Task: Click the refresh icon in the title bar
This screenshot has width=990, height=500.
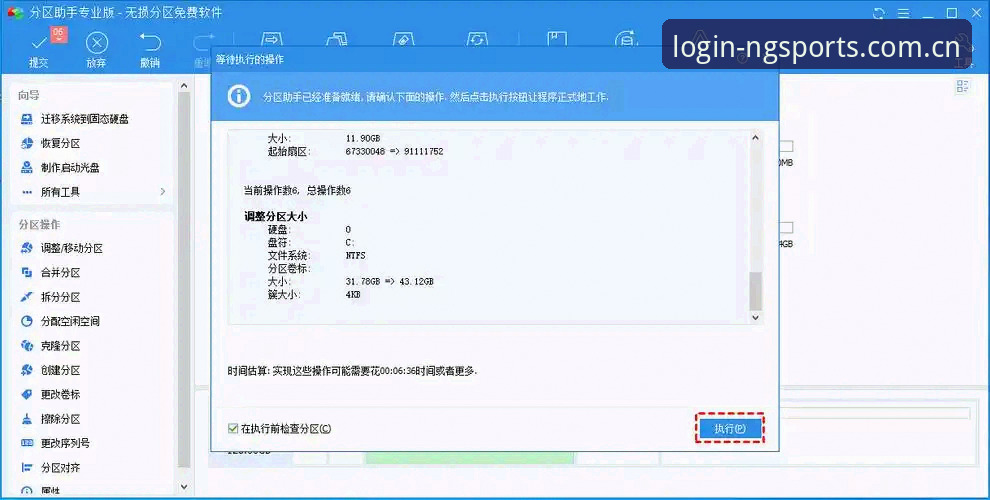Action: 878,13
